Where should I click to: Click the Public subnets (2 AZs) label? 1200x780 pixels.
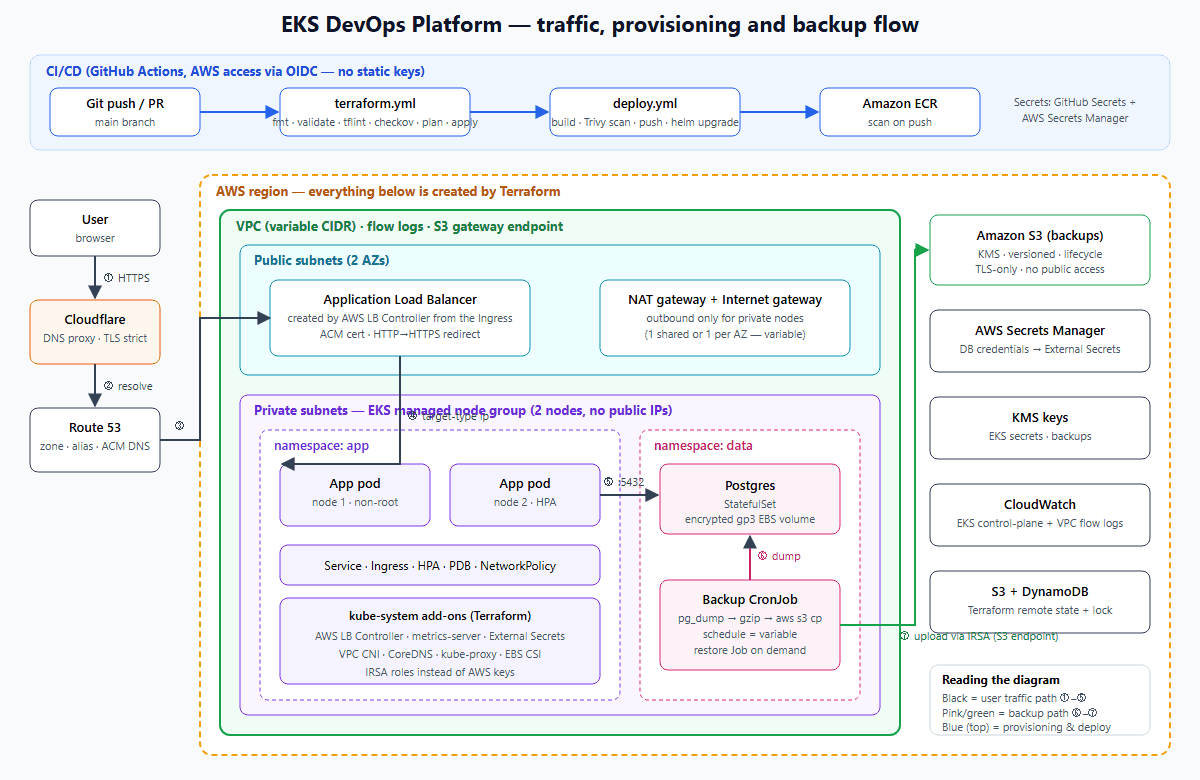tap(321, 260)
